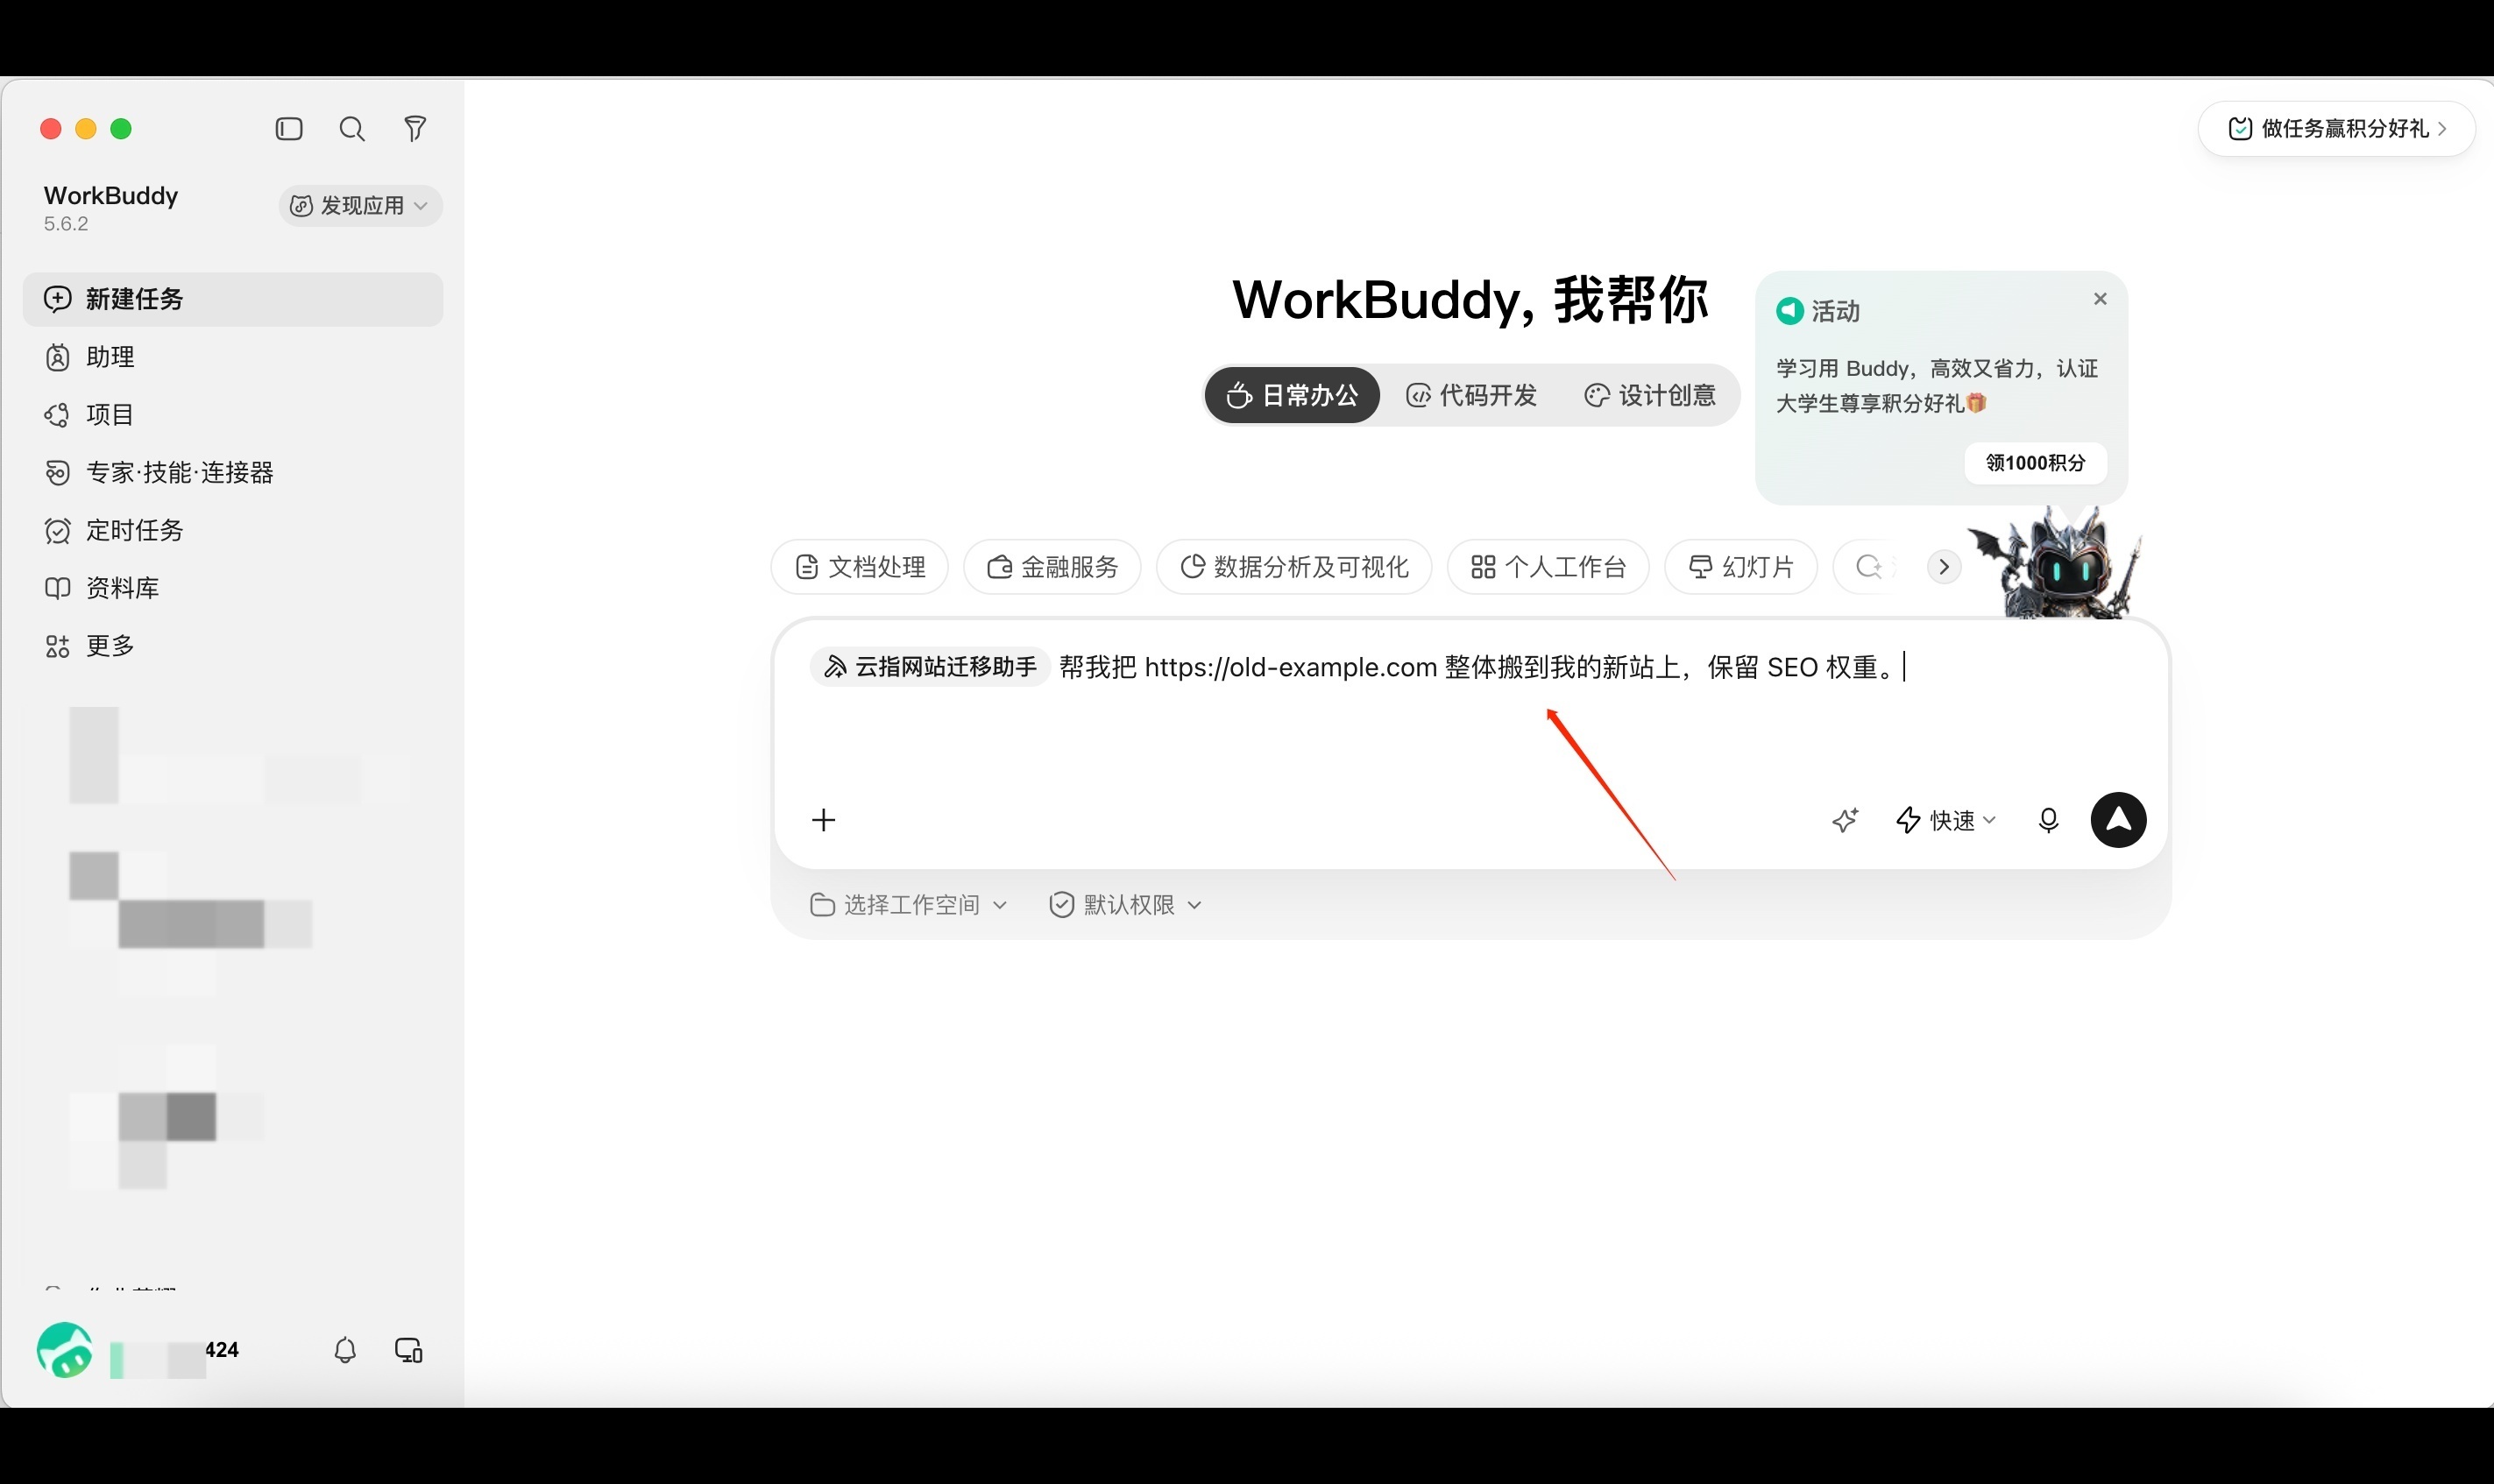The width and height of the screenshot is (2494, 1484).
Task: Expand the 发现应用 dropdown
Action: (360, 206)
